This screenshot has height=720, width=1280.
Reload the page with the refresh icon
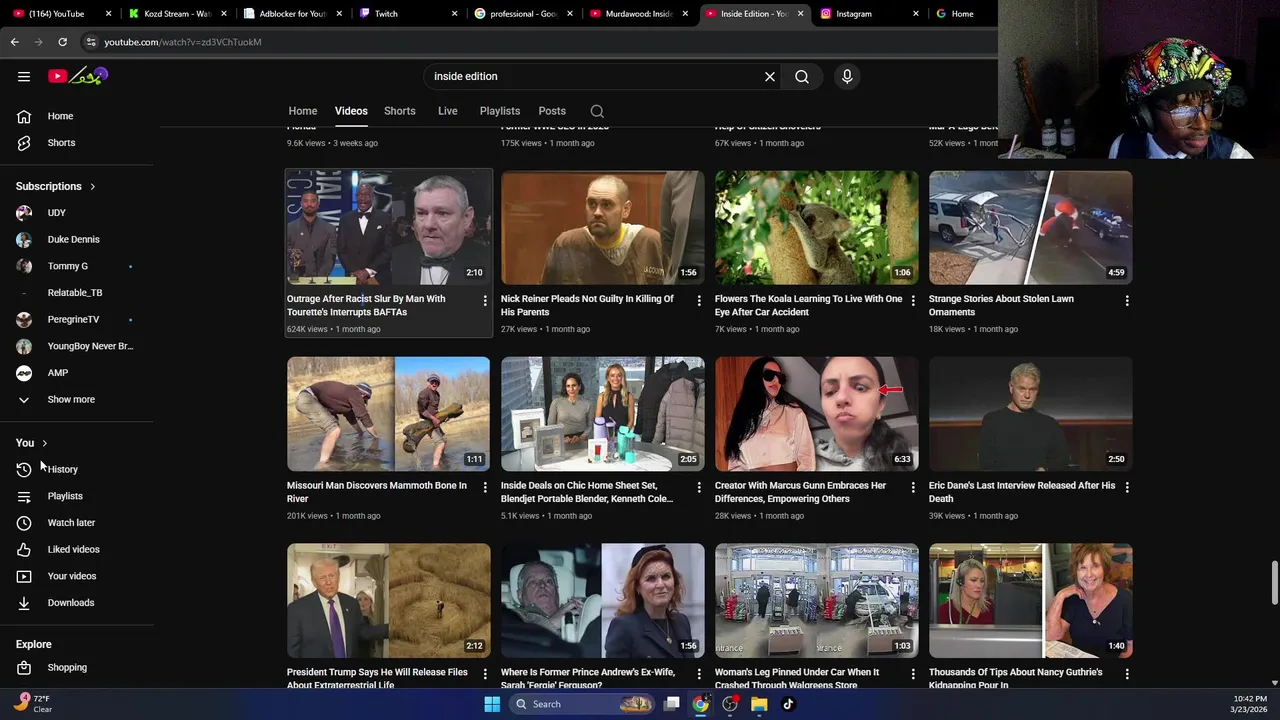(x=62, y=42)
